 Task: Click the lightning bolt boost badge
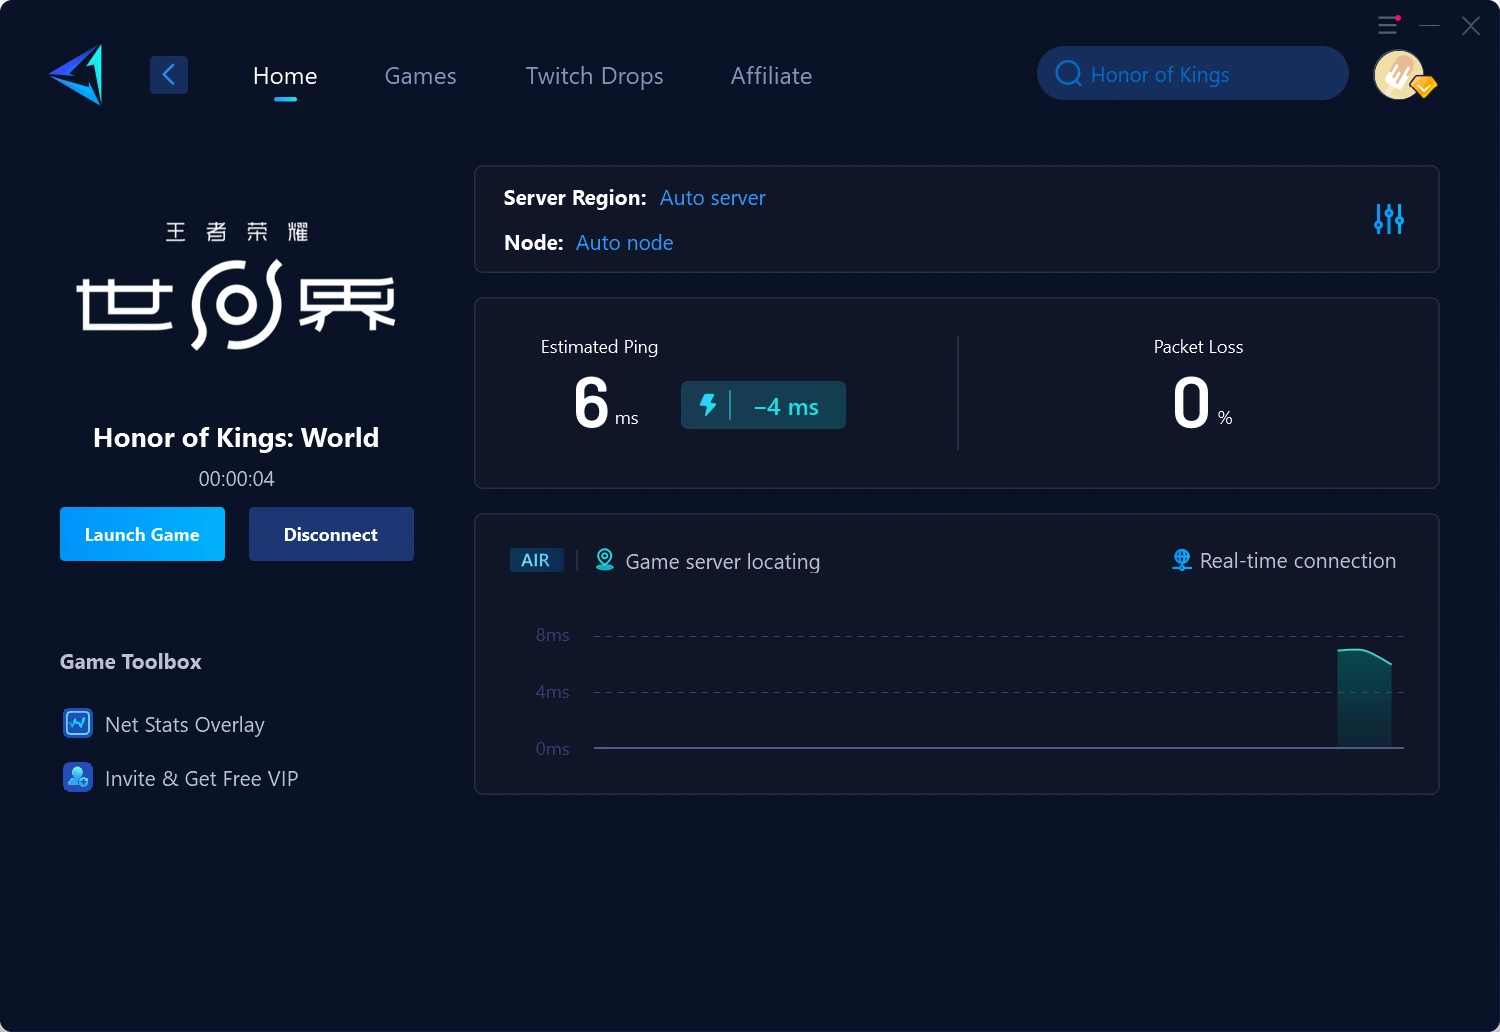click(x=708, y=405)
